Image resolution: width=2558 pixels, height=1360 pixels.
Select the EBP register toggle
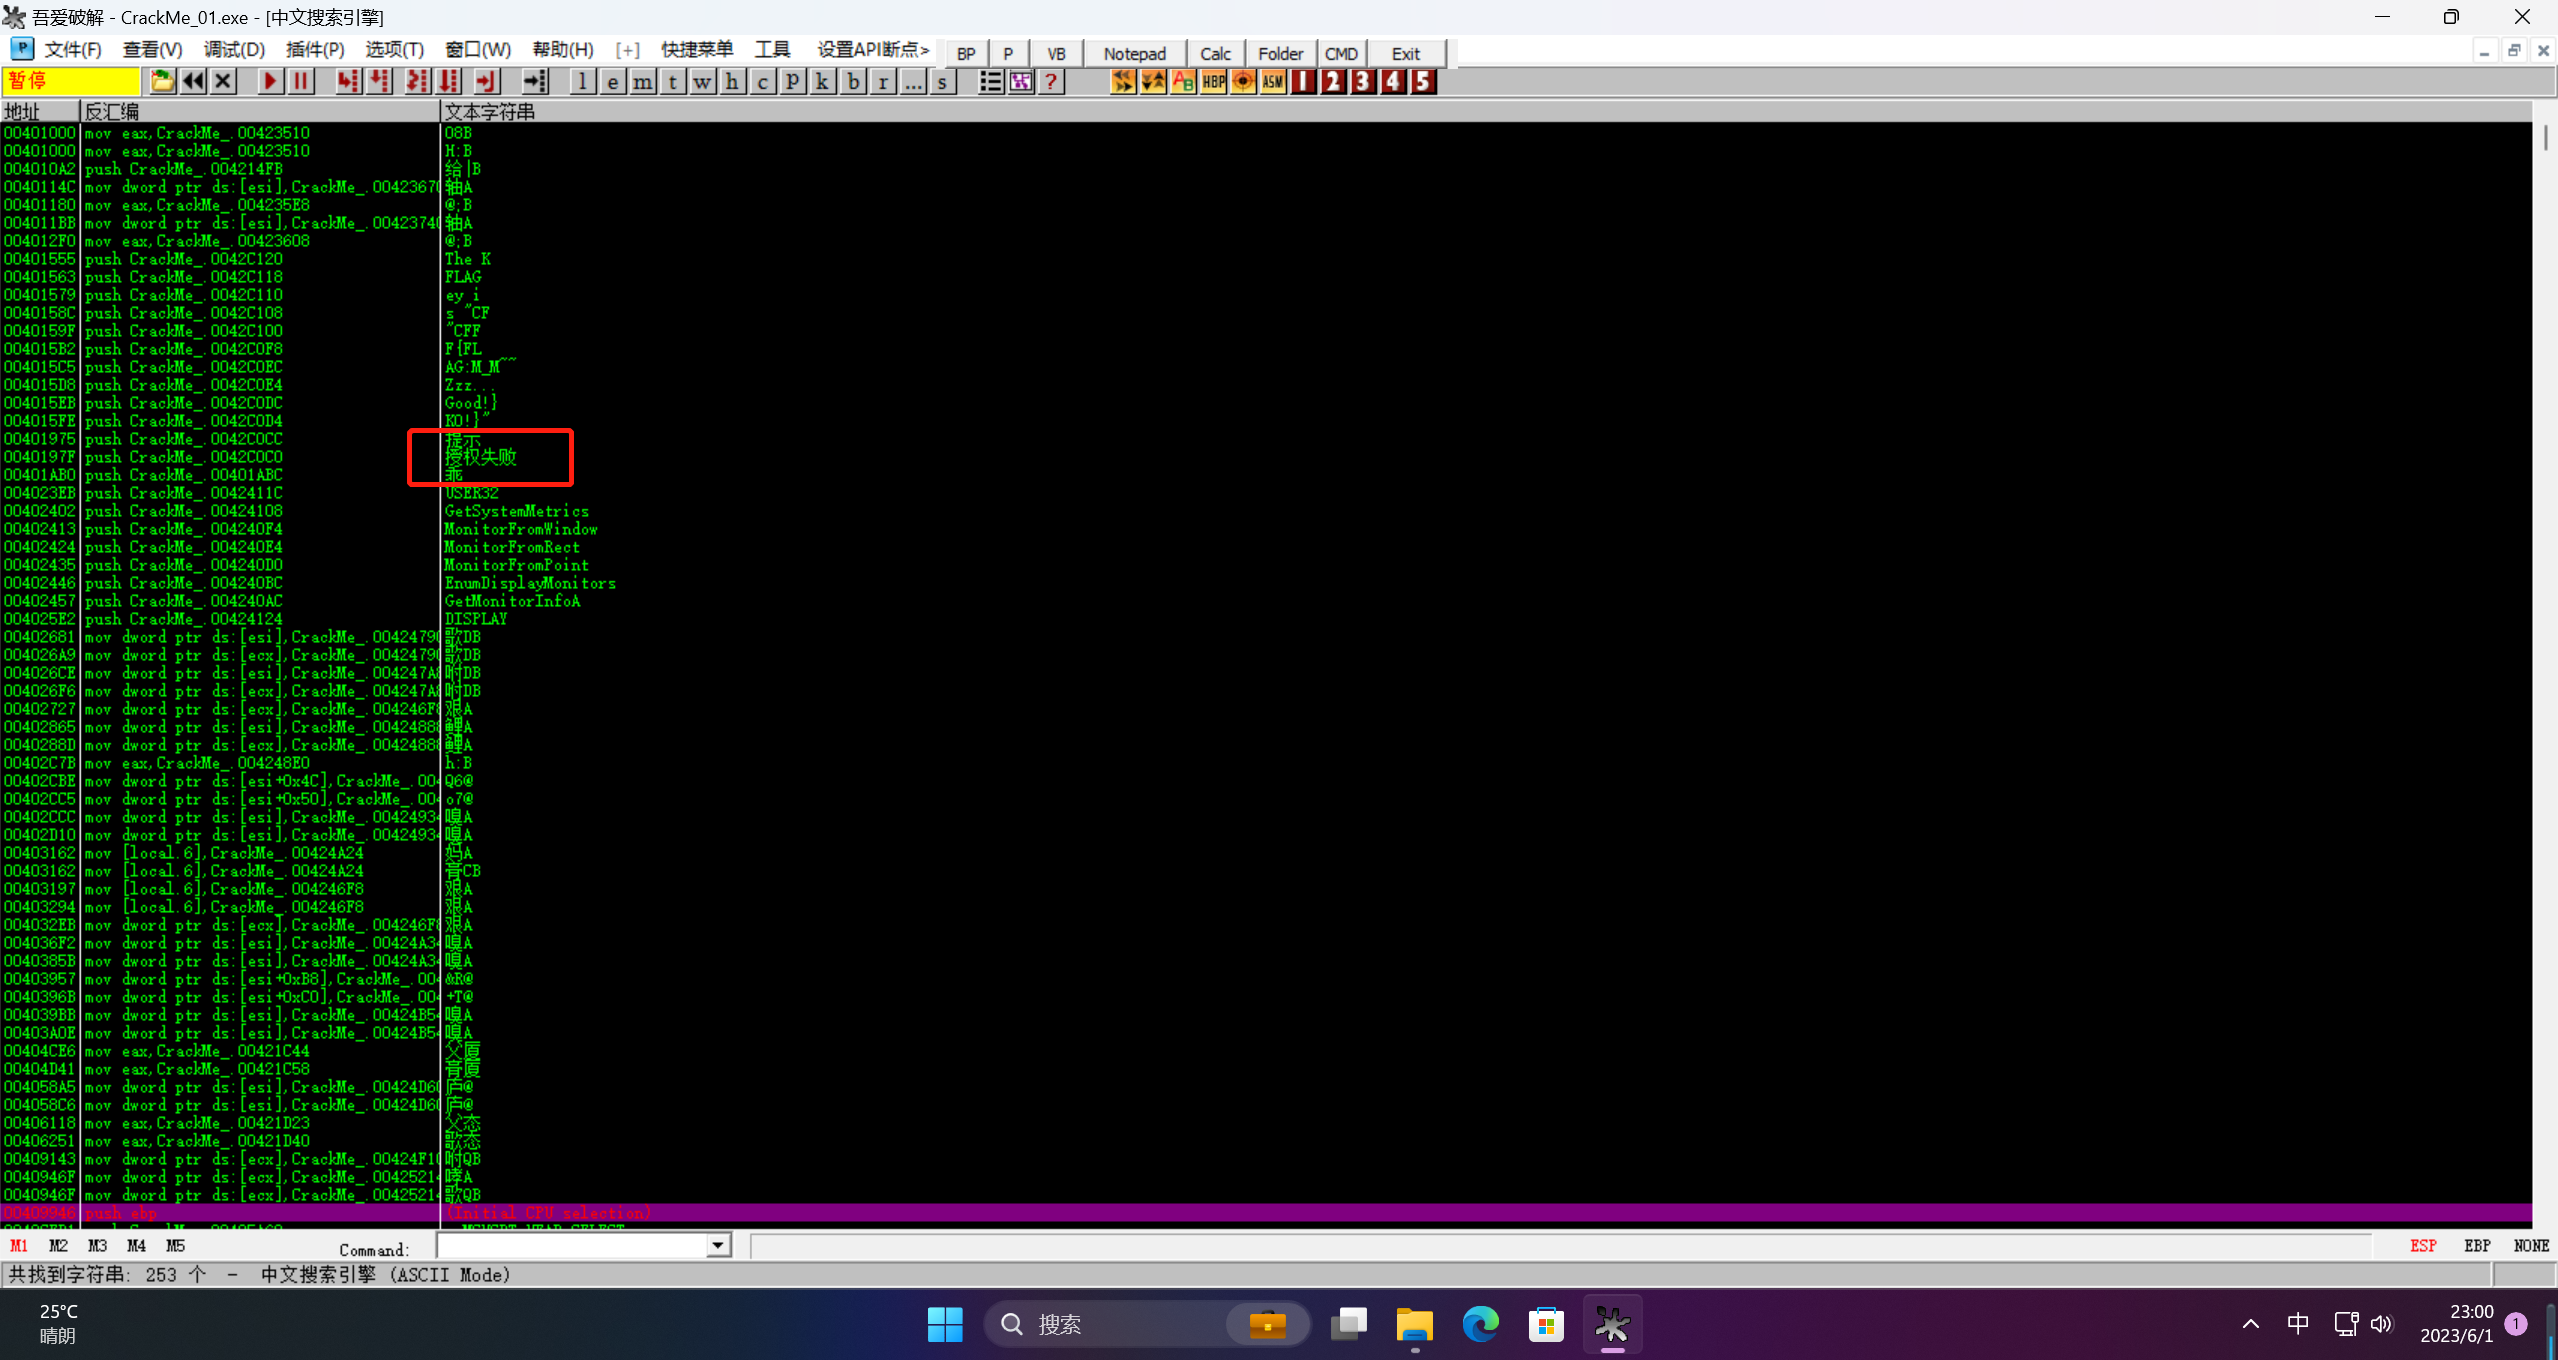pyautogui.click(x=2476, y=1246)
